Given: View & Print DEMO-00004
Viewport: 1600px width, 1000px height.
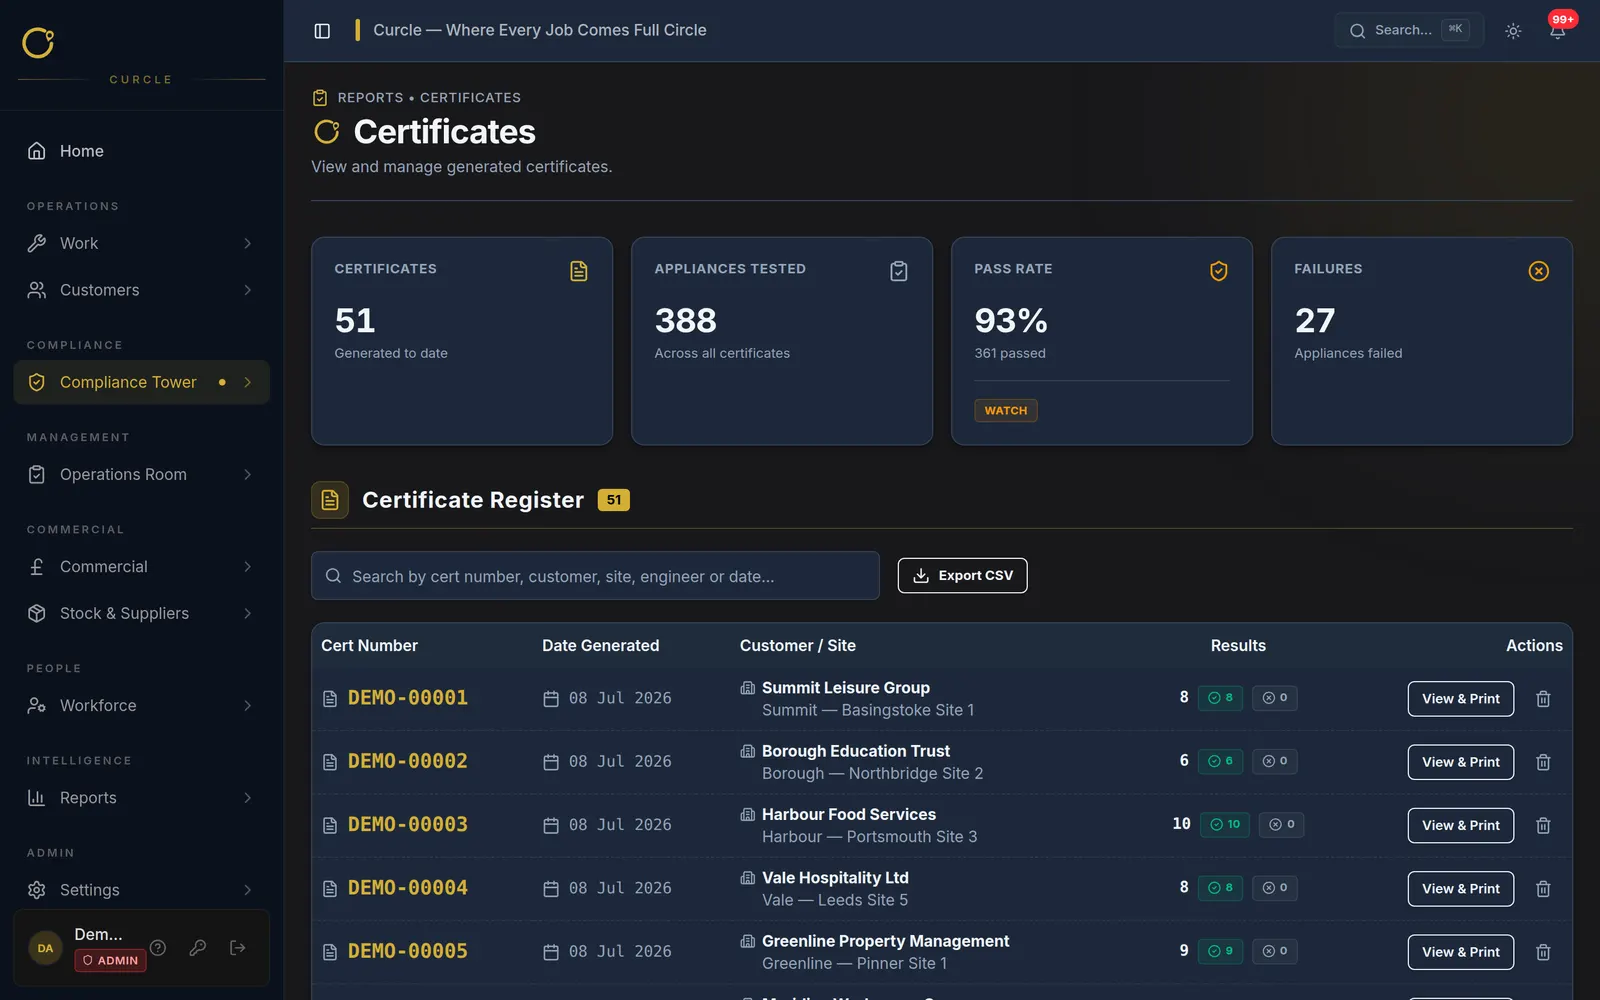Looking at the screenshot, I should click(x=1461, y=889).
